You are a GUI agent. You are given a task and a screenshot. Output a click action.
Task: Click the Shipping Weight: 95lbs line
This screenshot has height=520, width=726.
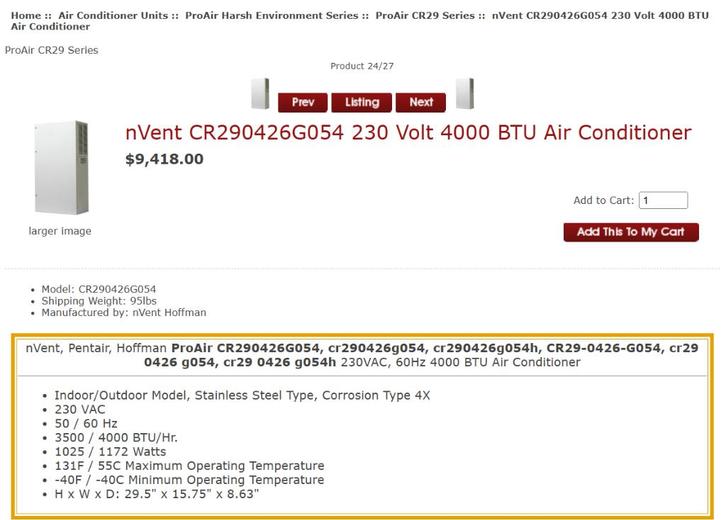pyautogui.click(x=99, y=301)
